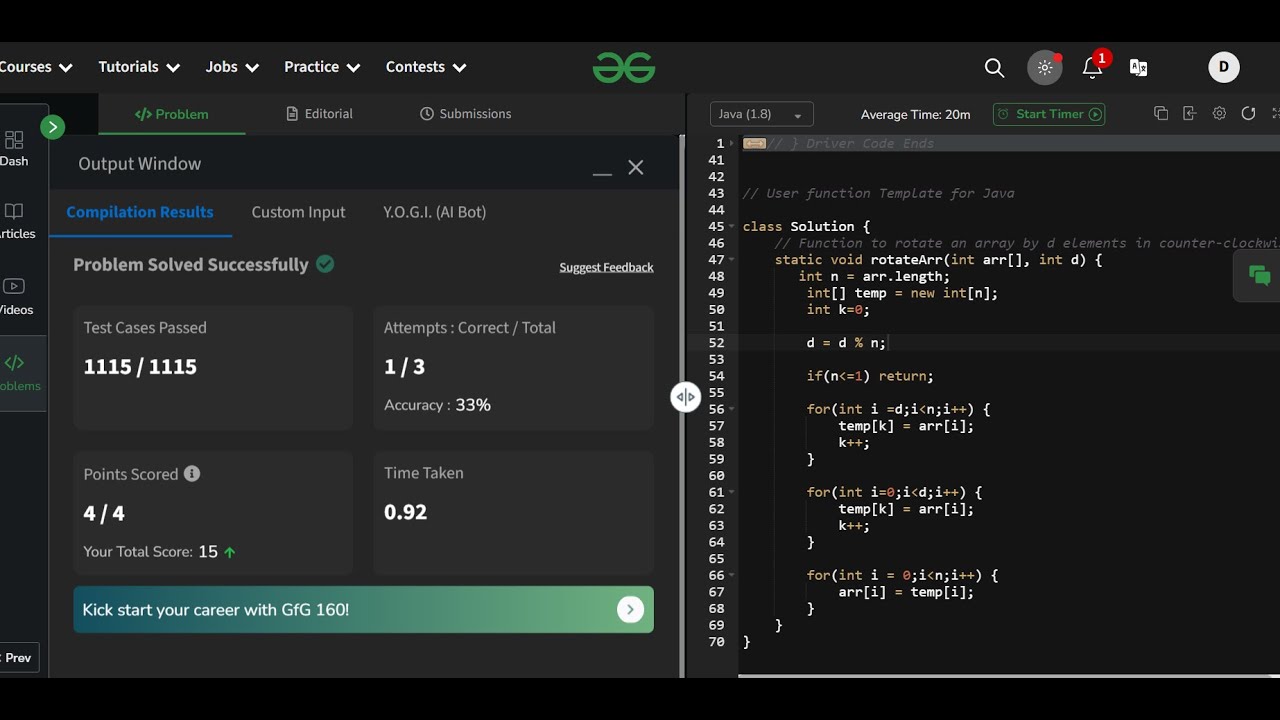1280x720 pixels.
Task: Click the Problem Solved Successfully heading
Action: [191, 265]
